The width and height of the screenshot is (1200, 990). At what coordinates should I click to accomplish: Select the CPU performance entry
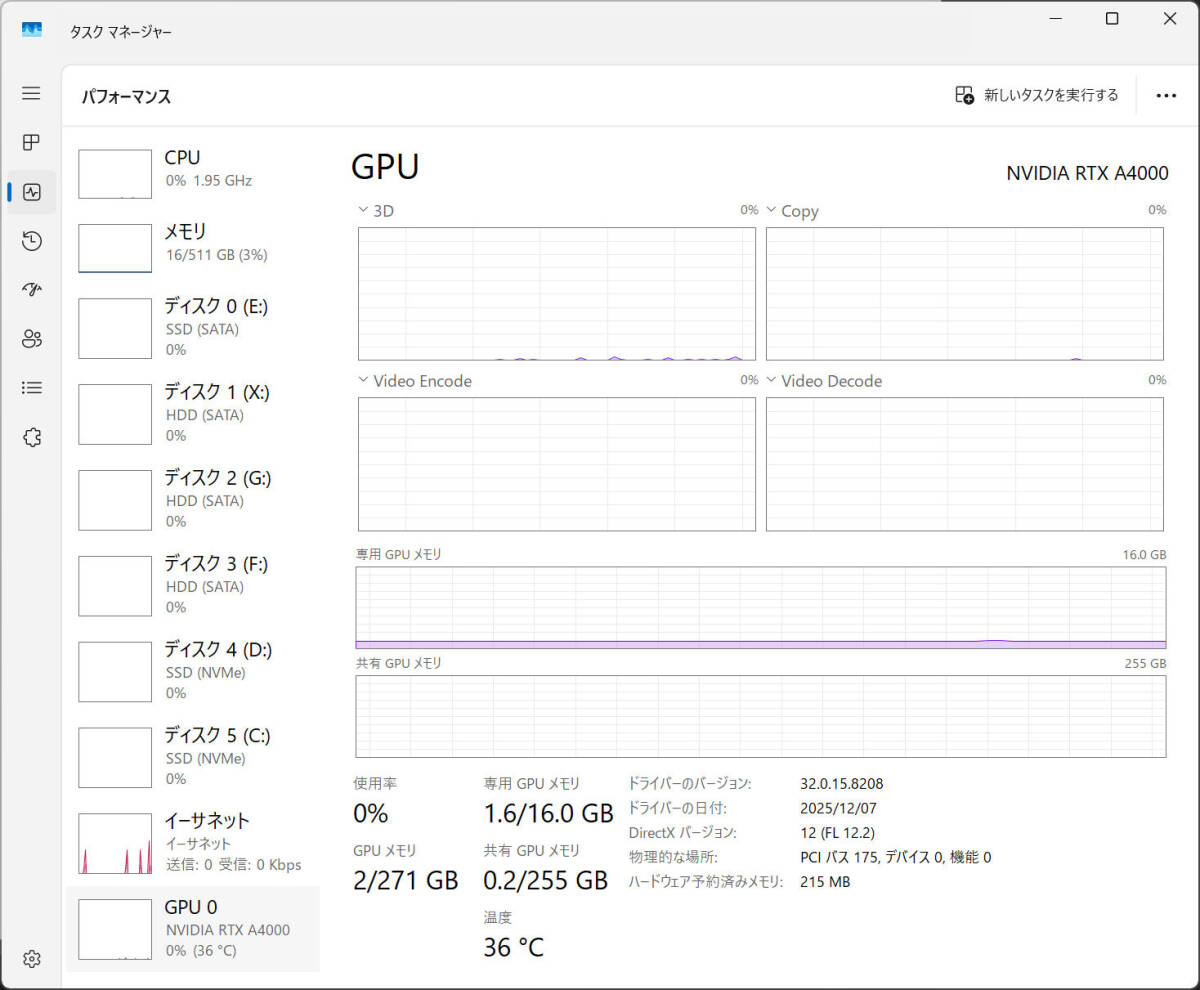(x=193, y=173)
